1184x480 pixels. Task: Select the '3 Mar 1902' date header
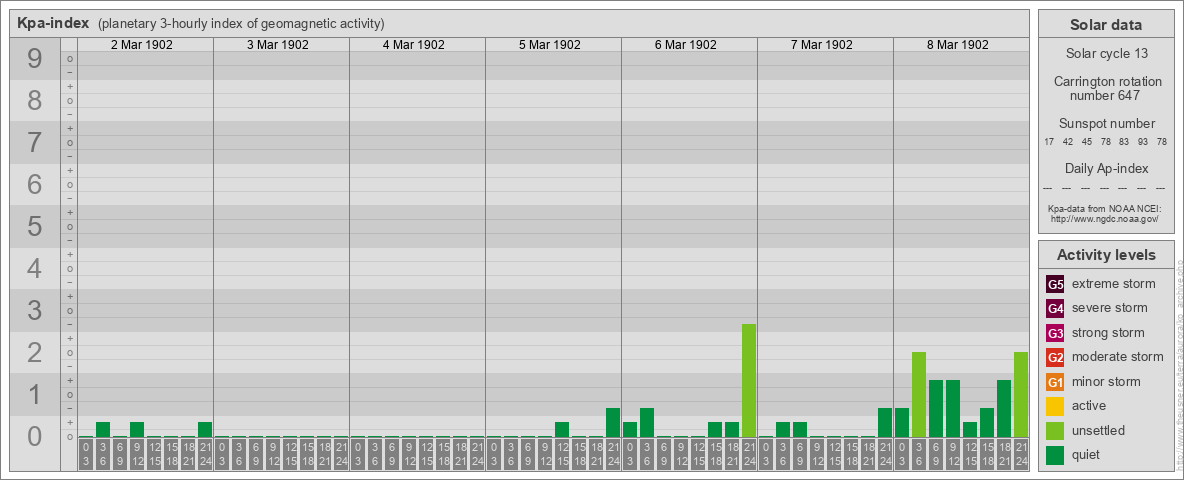coord(278,45)
